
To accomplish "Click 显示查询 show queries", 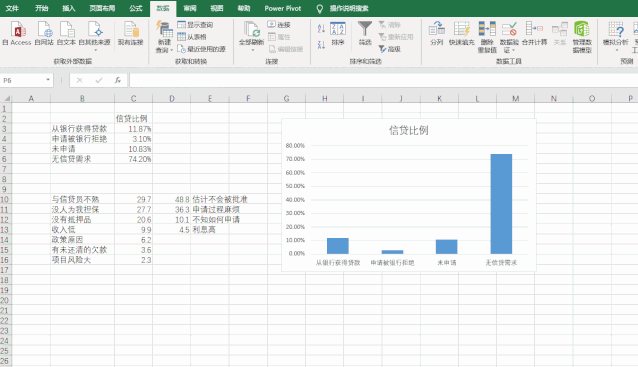I will [x=195, y=25].
